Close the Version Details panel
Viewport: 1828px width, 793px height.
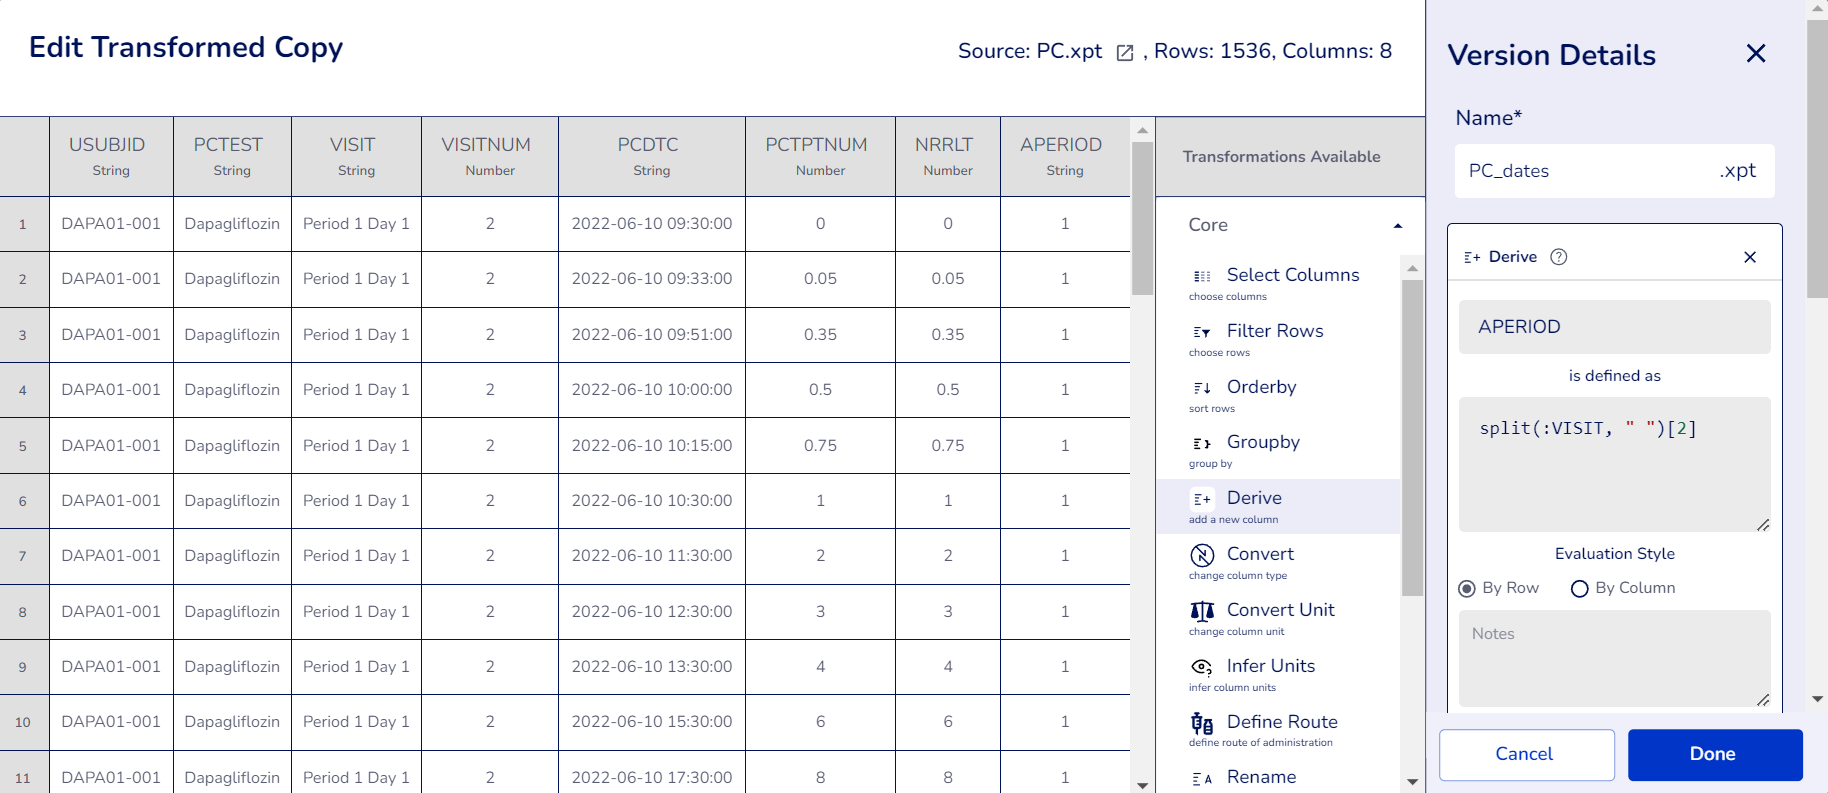1756,53
